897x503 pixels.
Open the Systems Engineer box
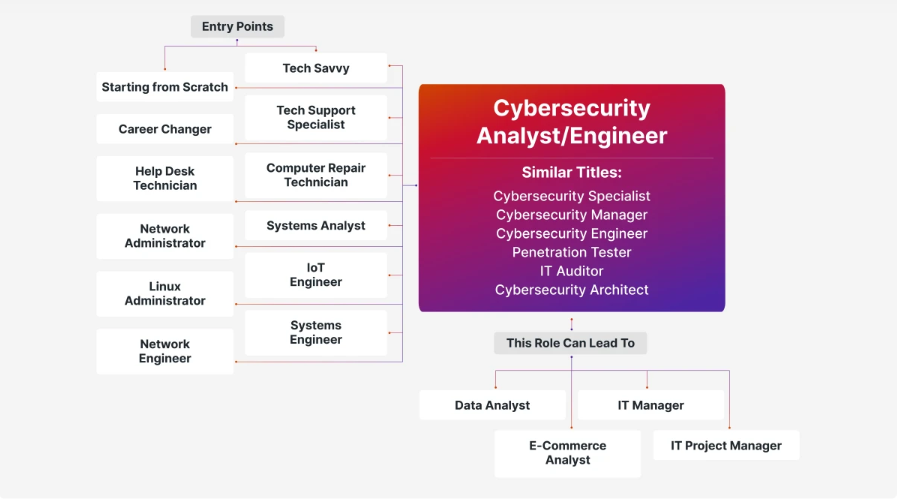coord(316,333)
